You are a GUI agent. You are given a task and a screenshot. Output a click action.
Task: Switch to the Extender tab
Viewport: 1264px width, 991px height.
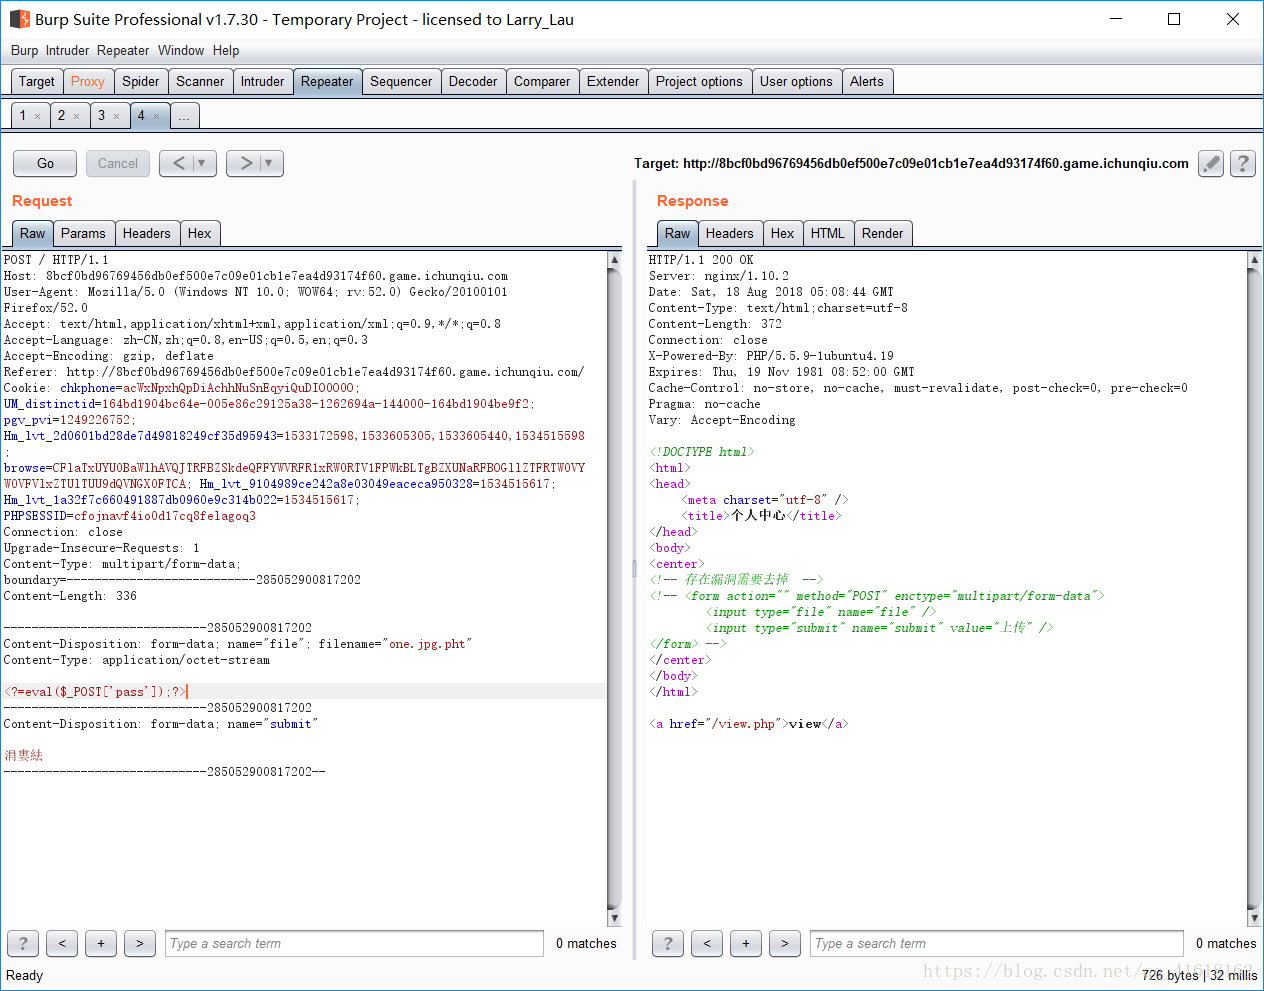[x=613, y=81]
